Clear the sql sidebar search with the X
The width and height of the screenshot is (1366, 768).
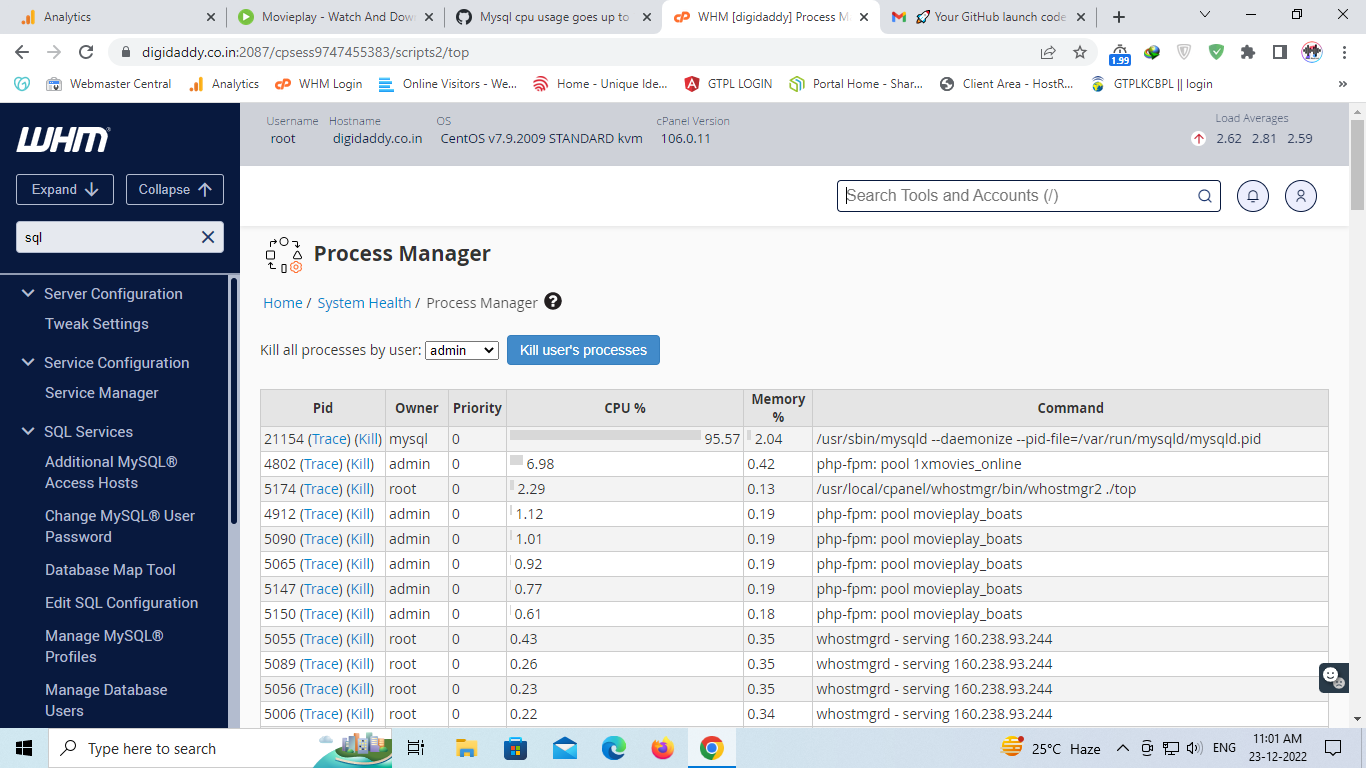coord(207,237)
